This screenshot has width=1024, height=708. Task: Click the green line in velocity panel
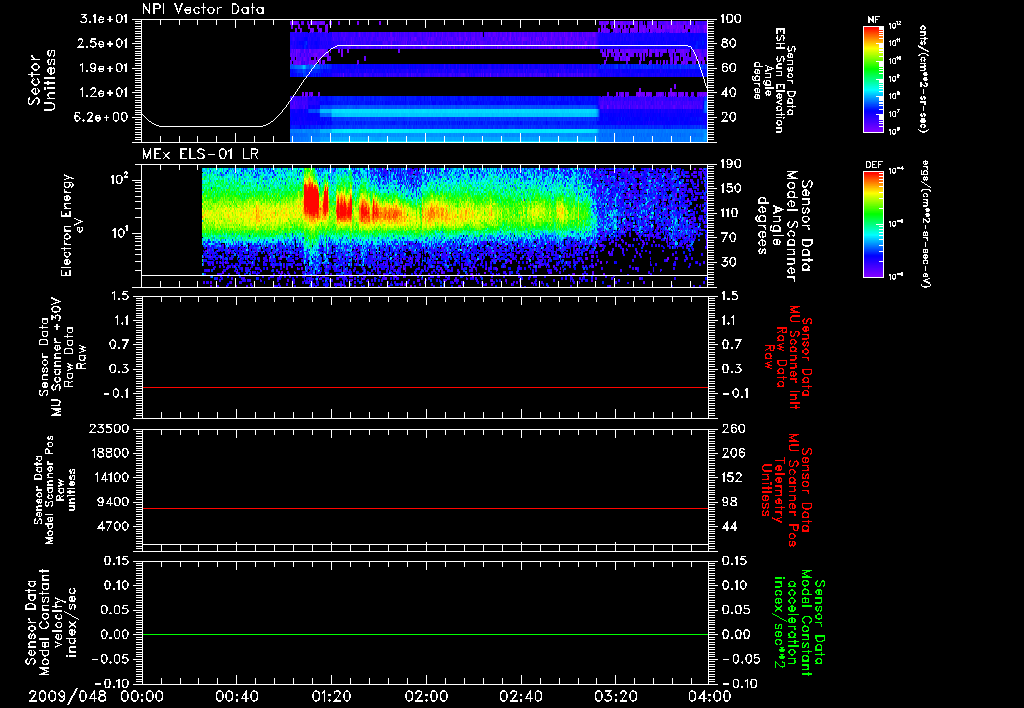(424, 634)
